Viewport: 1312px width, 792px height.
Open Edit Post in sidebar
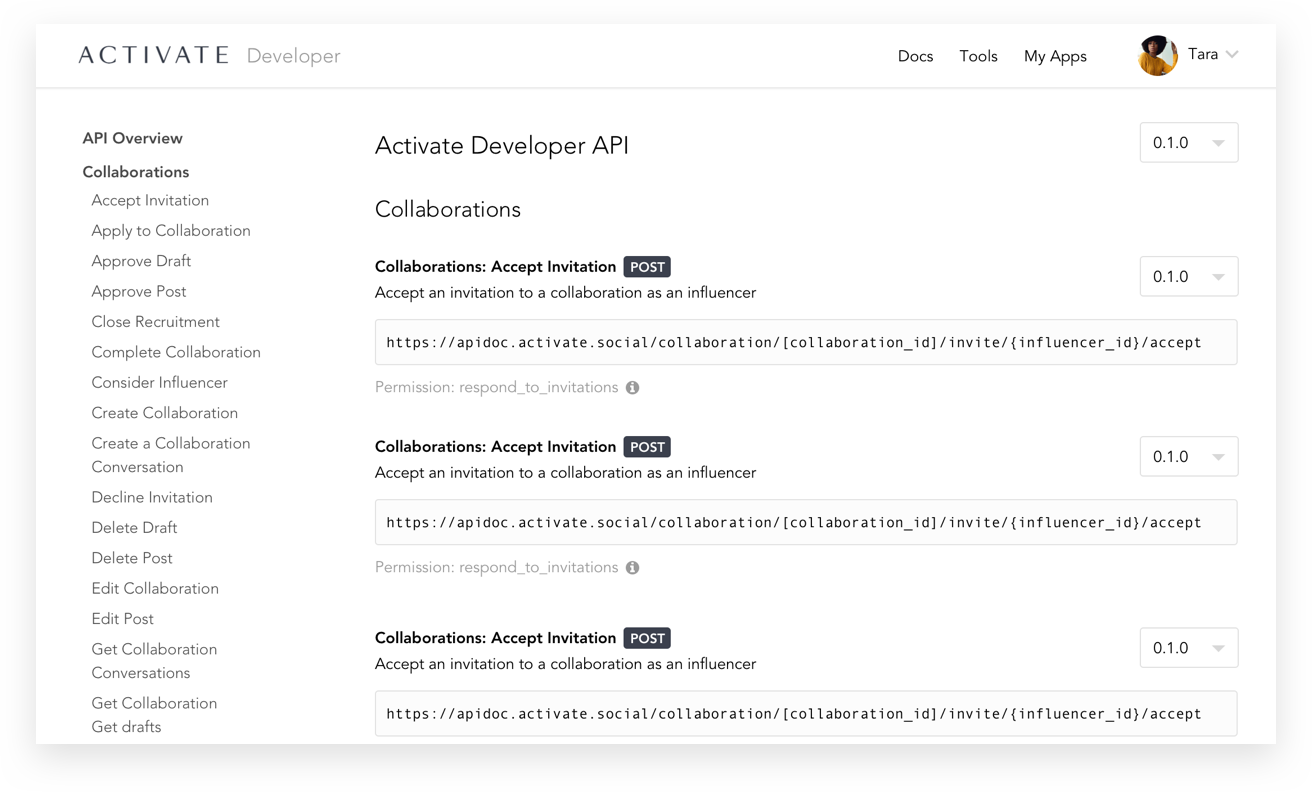[122, 619]
